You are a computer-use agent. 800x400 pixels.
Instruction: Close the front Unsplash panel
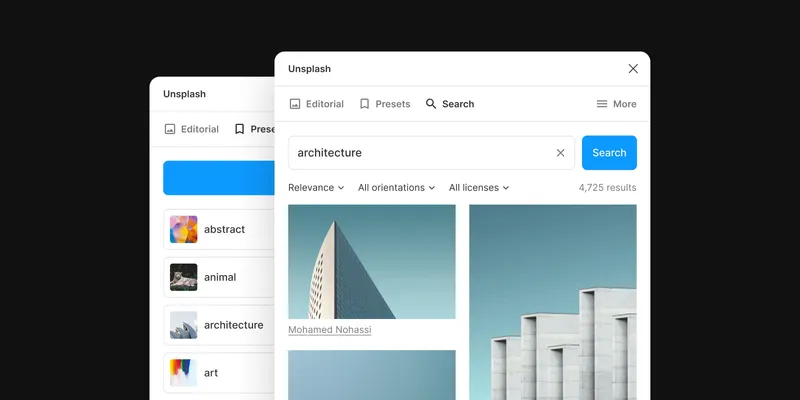pos(633,68)
